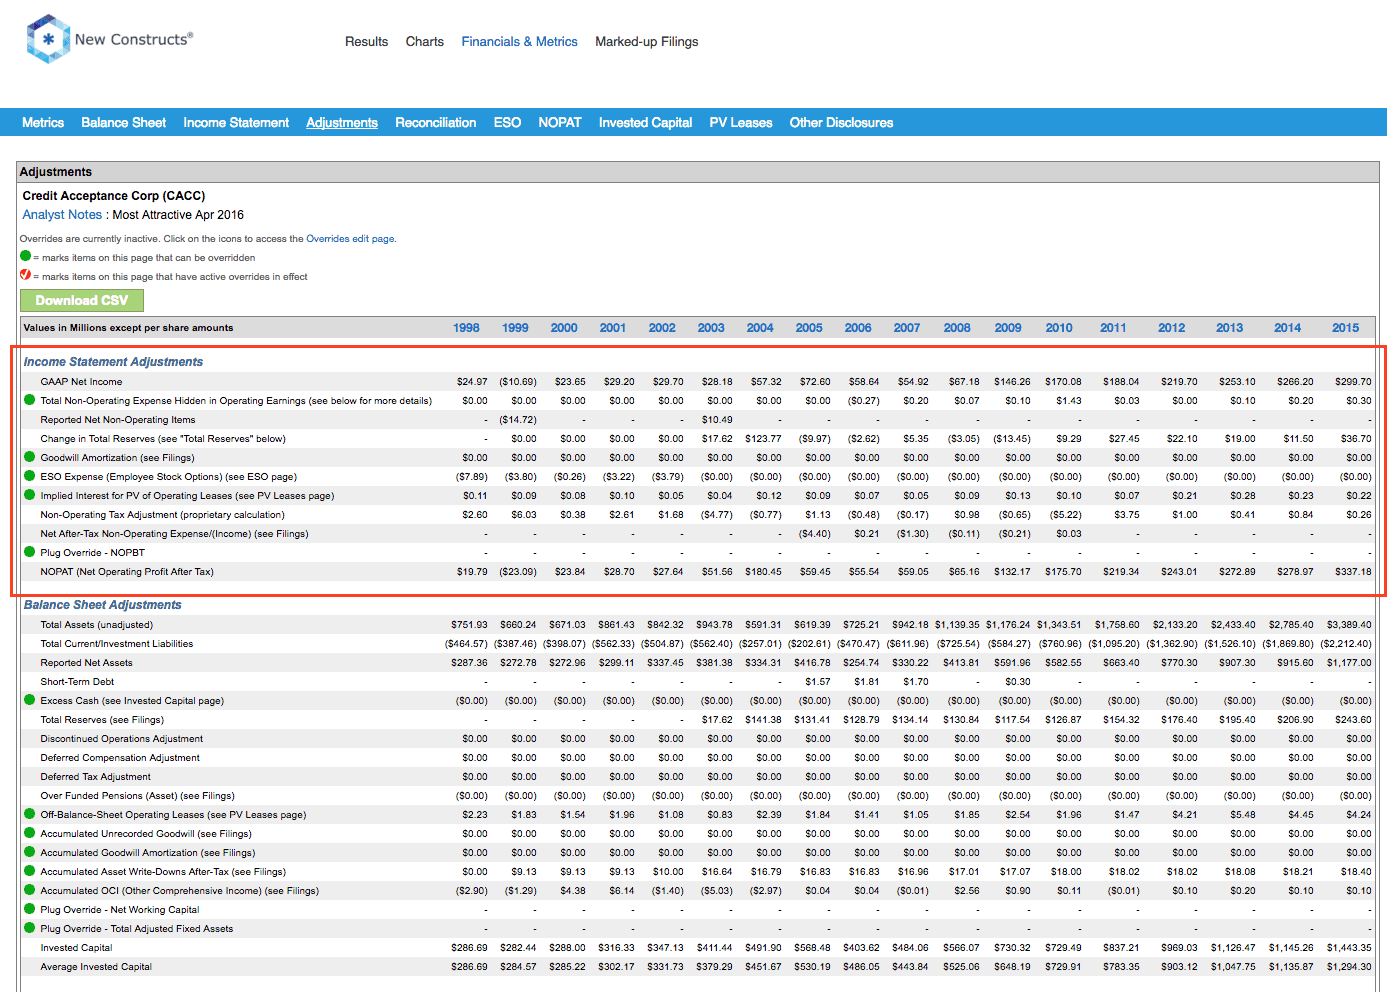This screenshot has height=992, width=1387.
Task: Click the 2015 NOPAT value $337.18
Action: pyautogui.click(x=1352, y=572)
